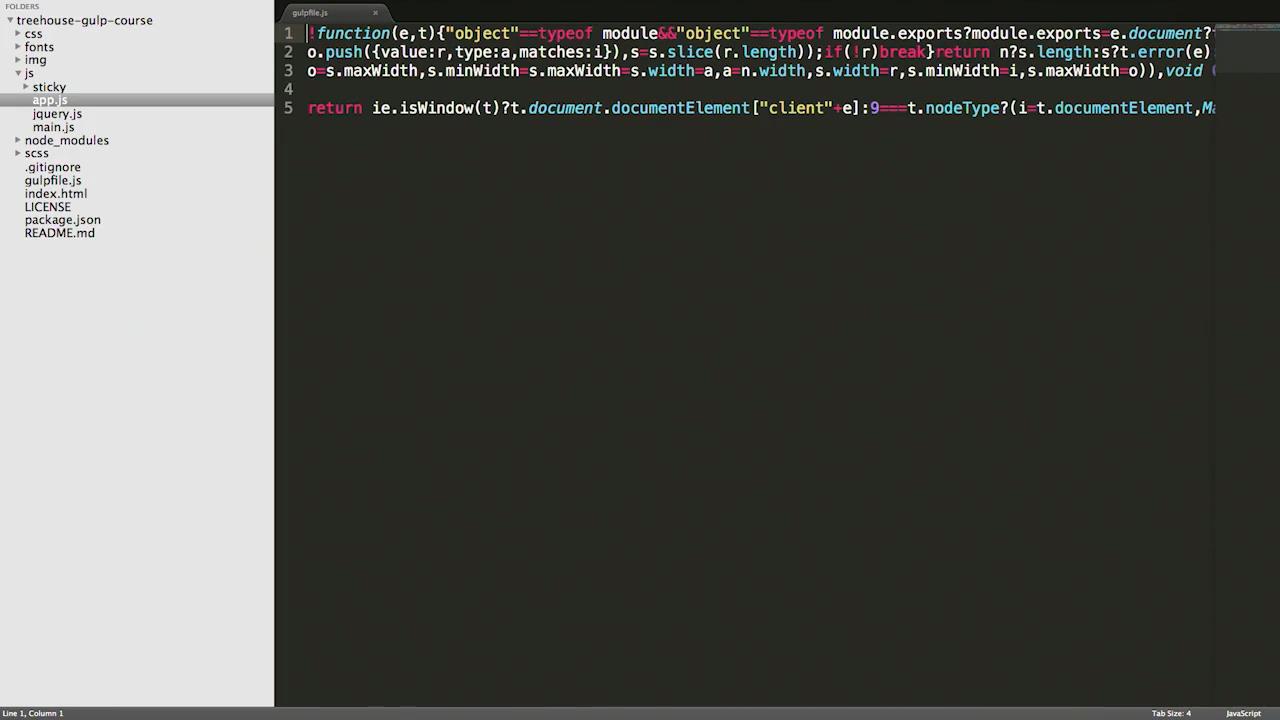Expand the scss folder arrow
1280x720 pixels.
click(18, 153)
